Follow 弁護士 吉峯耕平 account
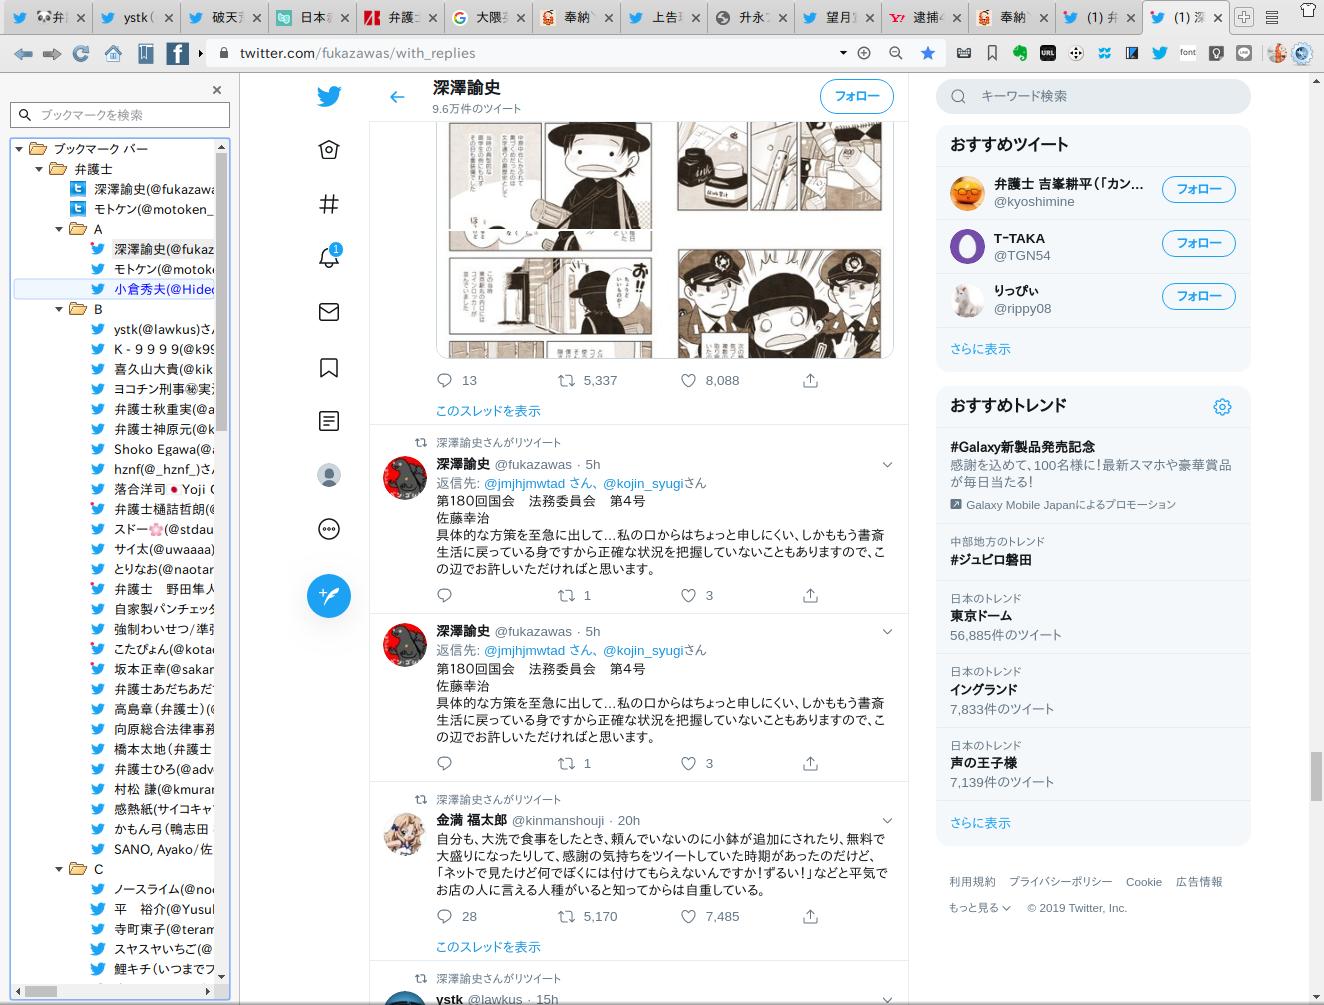 coord(1199,189)
